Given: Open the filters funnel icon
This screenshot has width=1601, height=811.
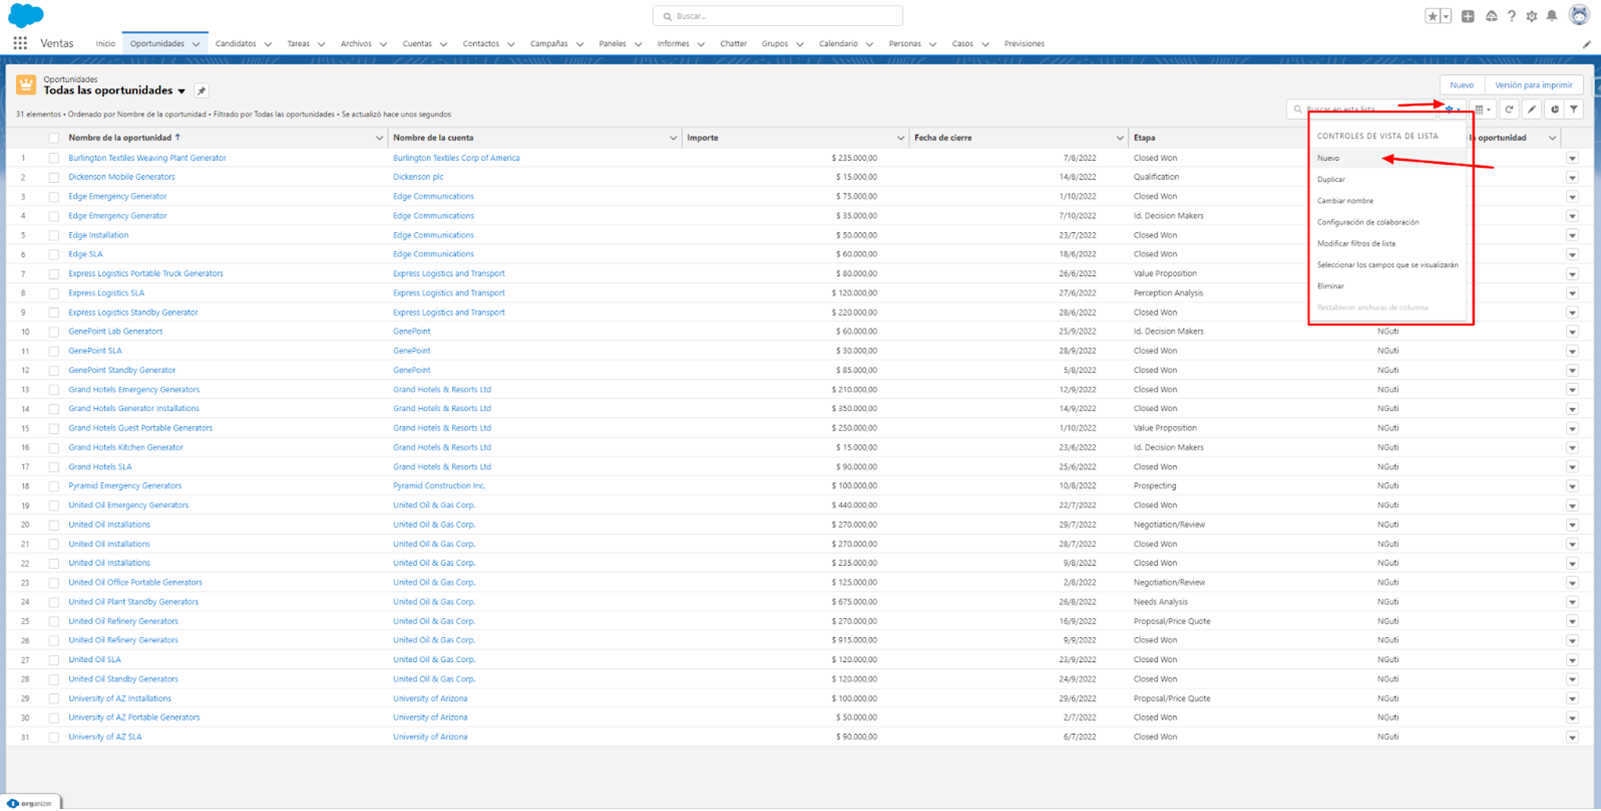Looking at the screenshot, I should click(x=1574, y=109).
